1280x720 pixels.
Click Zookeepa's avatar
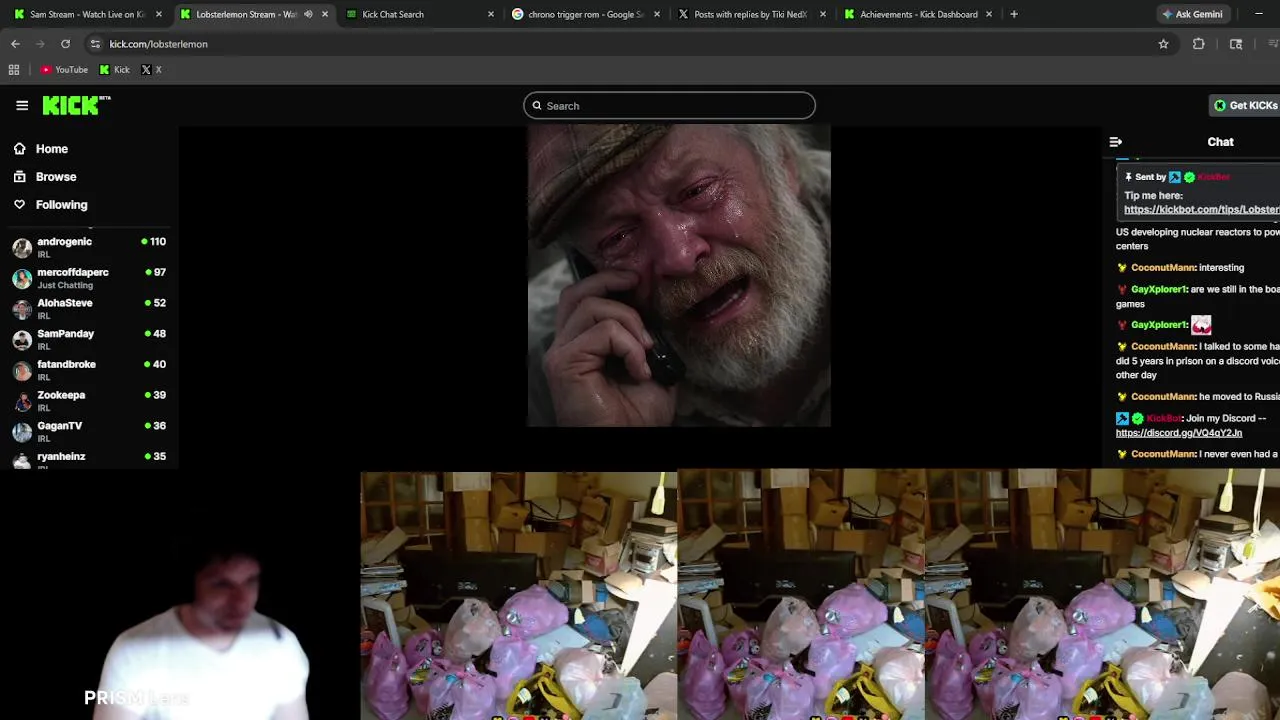(22, 401)
